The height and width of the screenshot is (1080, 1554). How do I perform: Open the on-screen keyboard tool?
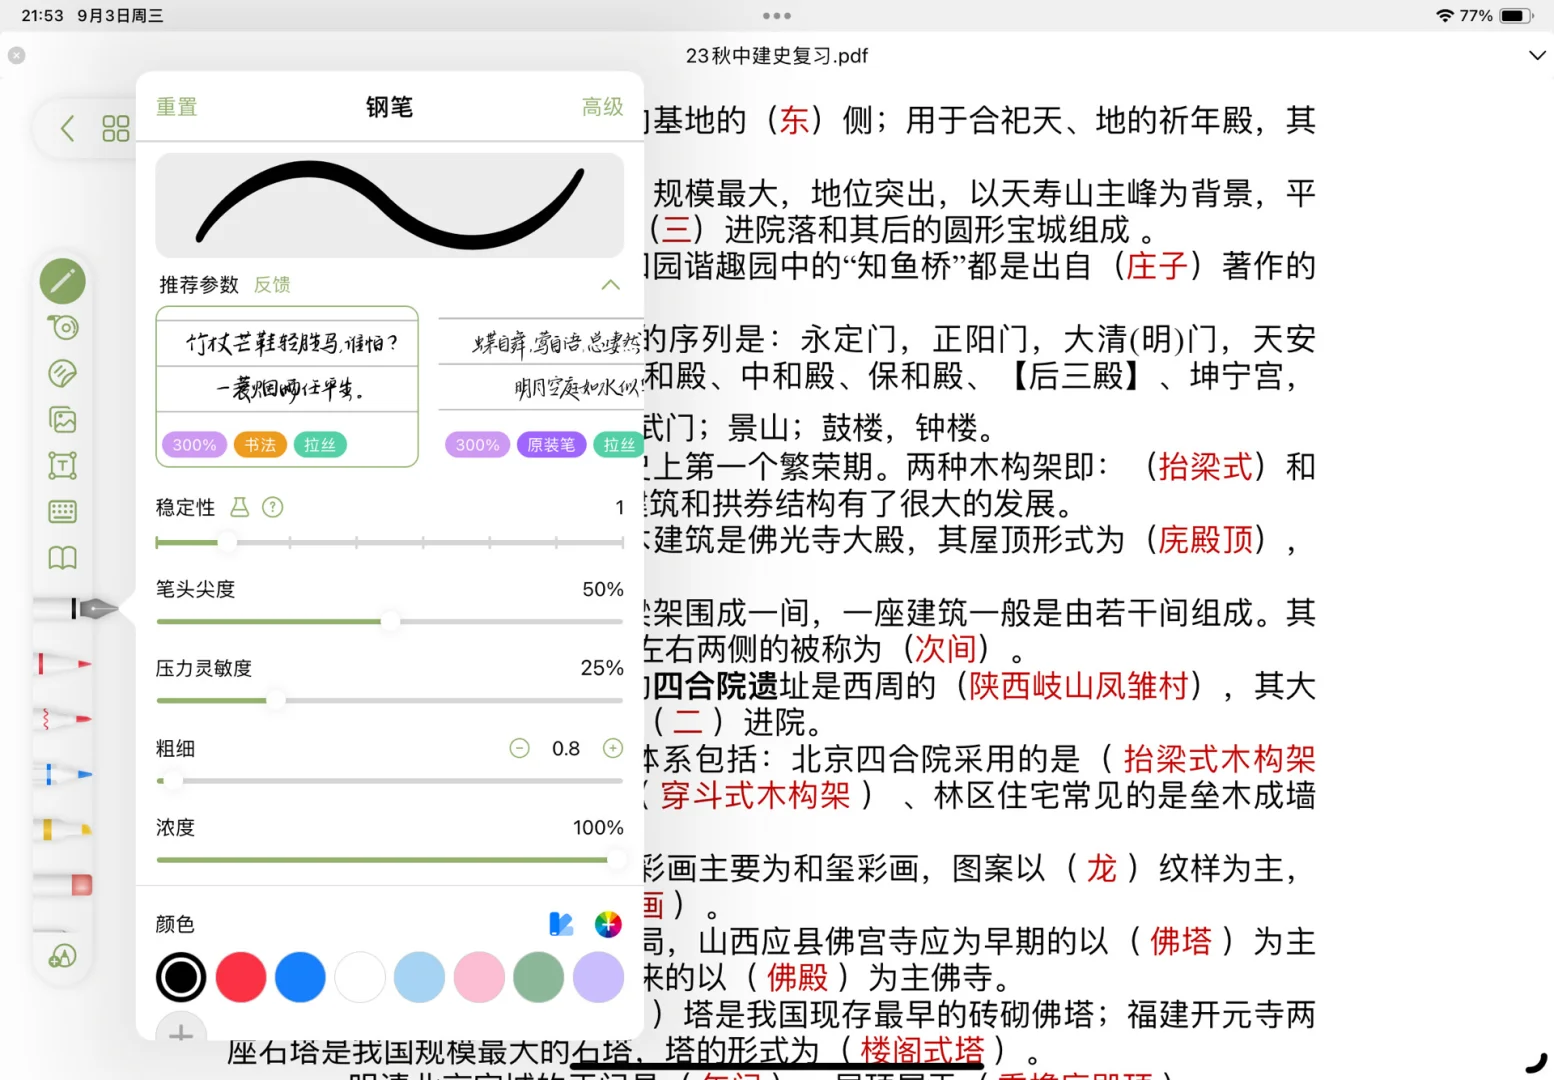(62, 511)
